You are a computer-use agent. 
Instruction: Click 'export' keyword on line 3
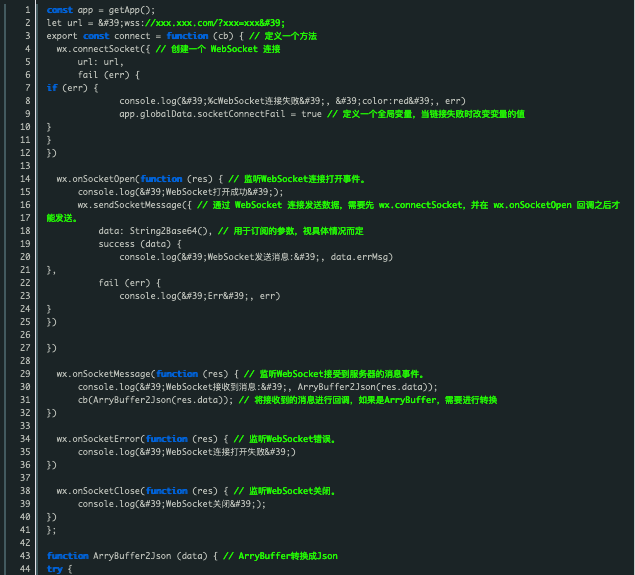pos(62,36)
